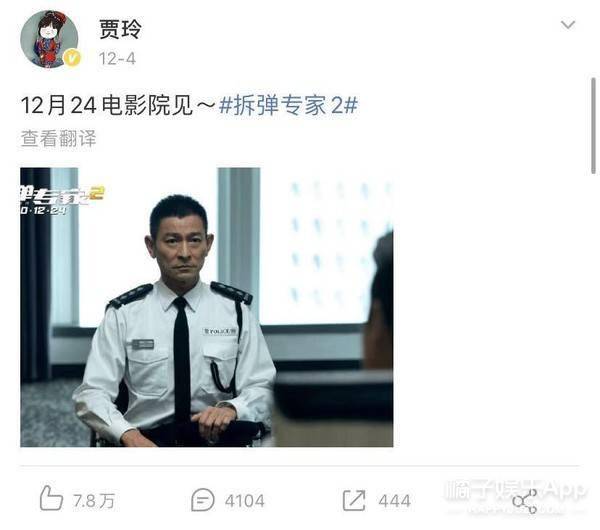Click the movie title logo in photo corner
The width and height of the screenshot is (600, 530).
[62, 195]
